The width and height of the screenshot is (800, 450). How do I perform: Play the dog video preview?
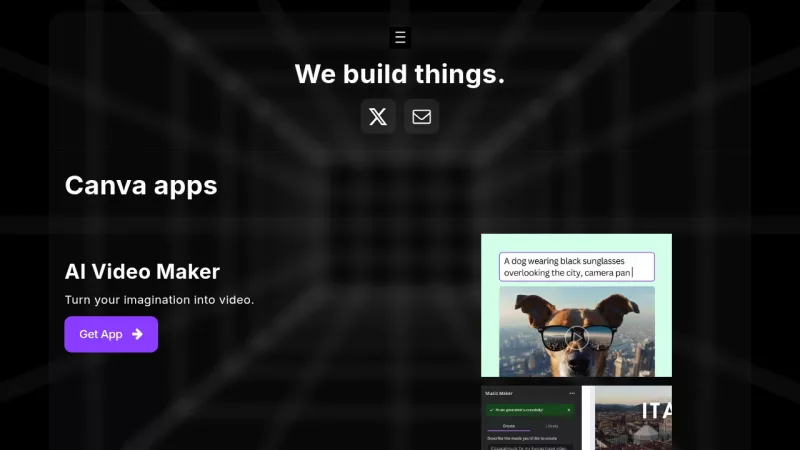click(x=577, y=337)
